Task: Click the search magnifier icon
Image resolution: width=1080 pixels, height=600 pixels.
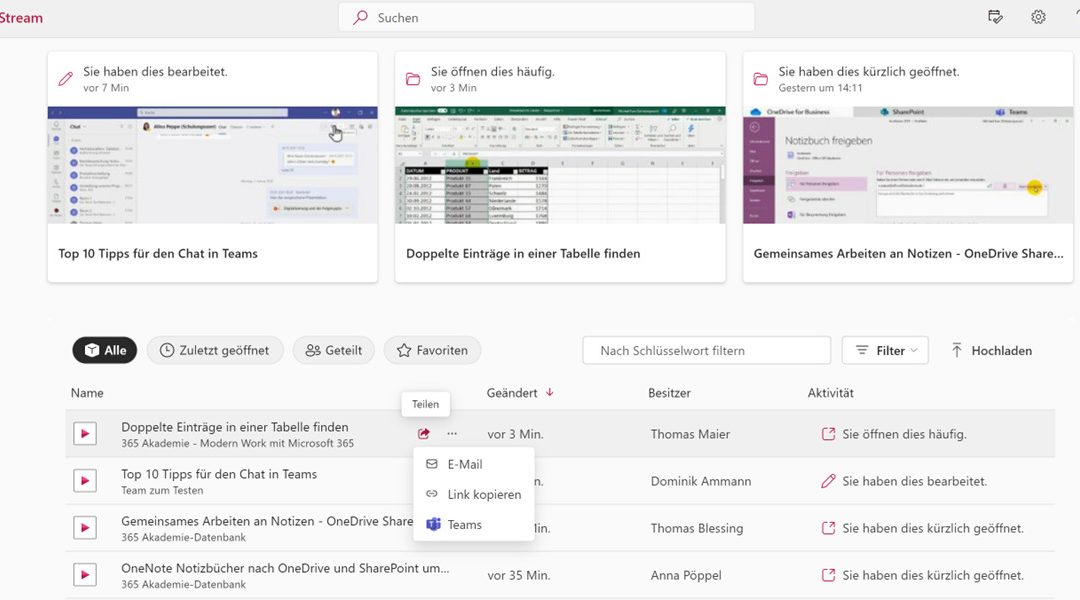Action: pyautogui.click(x=360, y=18)
